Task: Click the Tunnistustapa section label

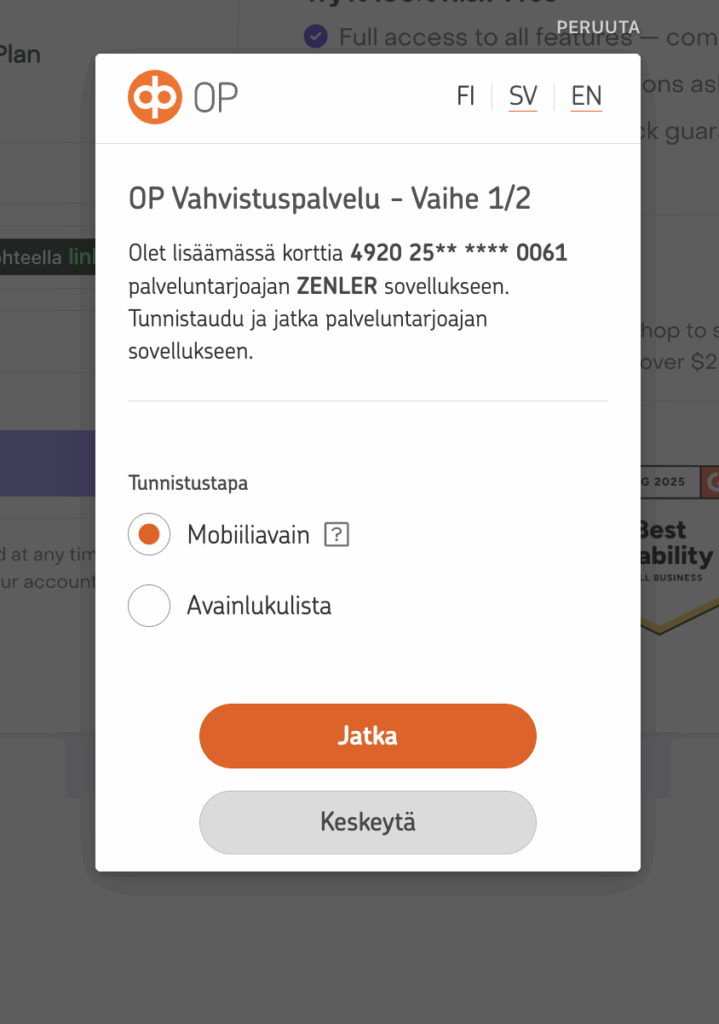Action: [188, 483]
